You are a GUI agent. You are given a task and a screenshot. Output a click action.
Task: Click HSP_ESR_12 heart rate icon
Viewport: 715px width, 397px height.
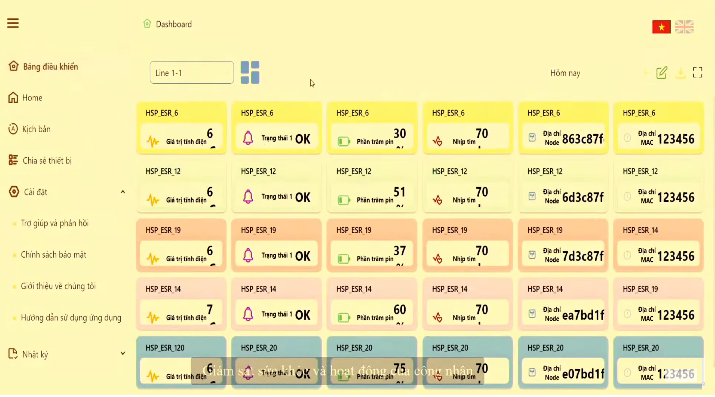(x=438, y=200)
